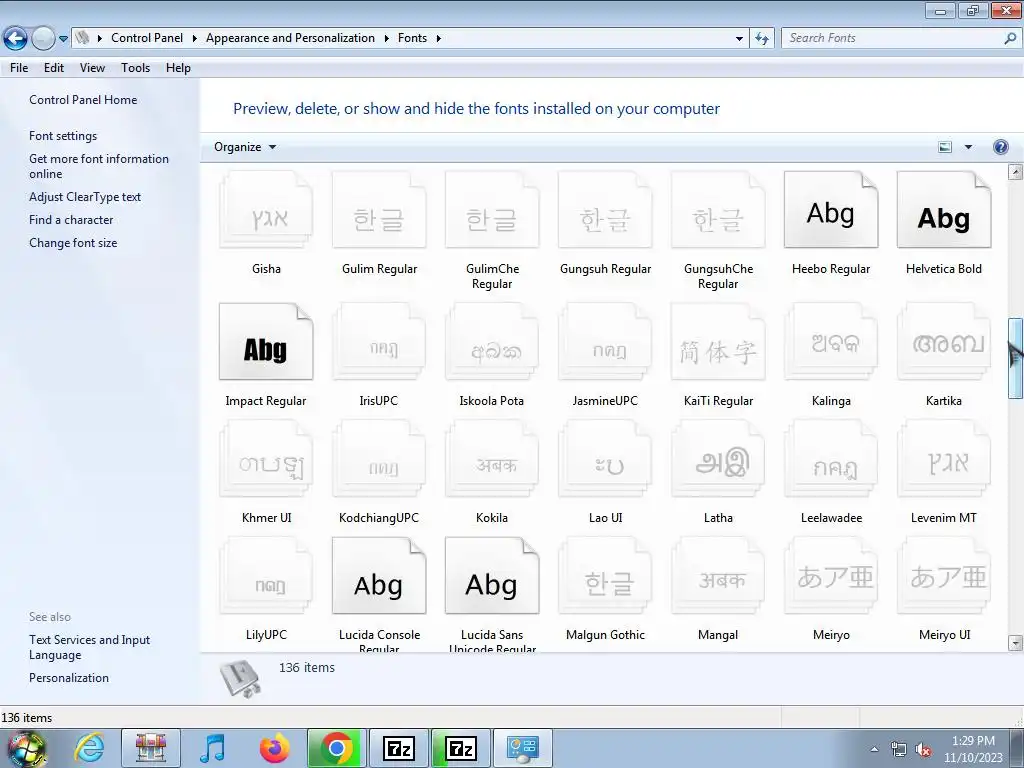Screen dimensions: 1024x768
Task: Select the Lucida Sans Unicode Regular font
Action: tap(492, 576)
